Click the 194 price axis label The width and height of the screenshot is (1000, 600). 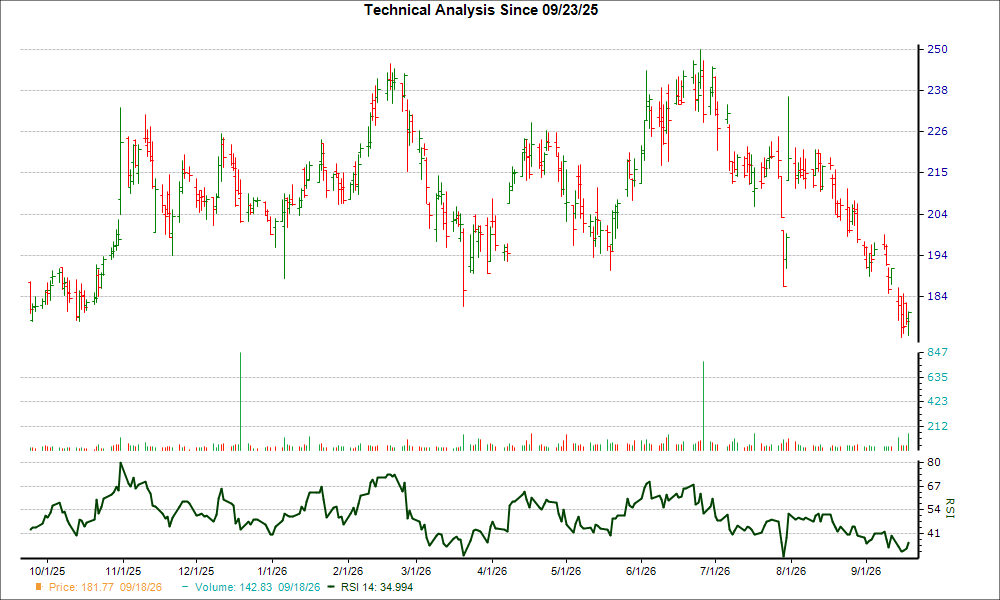(x=937, y=255)
